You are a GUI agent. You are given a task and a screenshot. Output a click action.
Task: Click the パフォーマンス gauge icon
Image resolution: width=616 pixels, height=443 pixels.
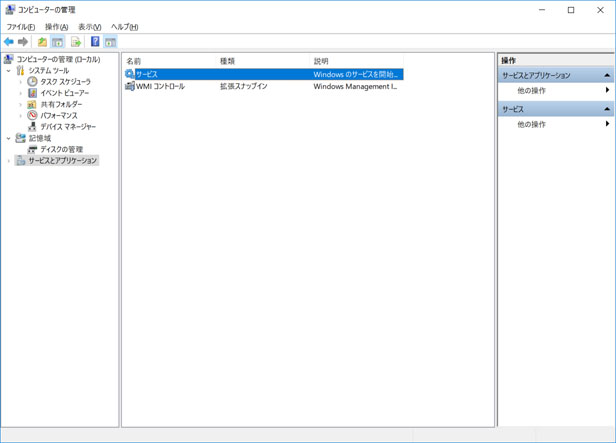pyautogui.click(x=32, y=115)
